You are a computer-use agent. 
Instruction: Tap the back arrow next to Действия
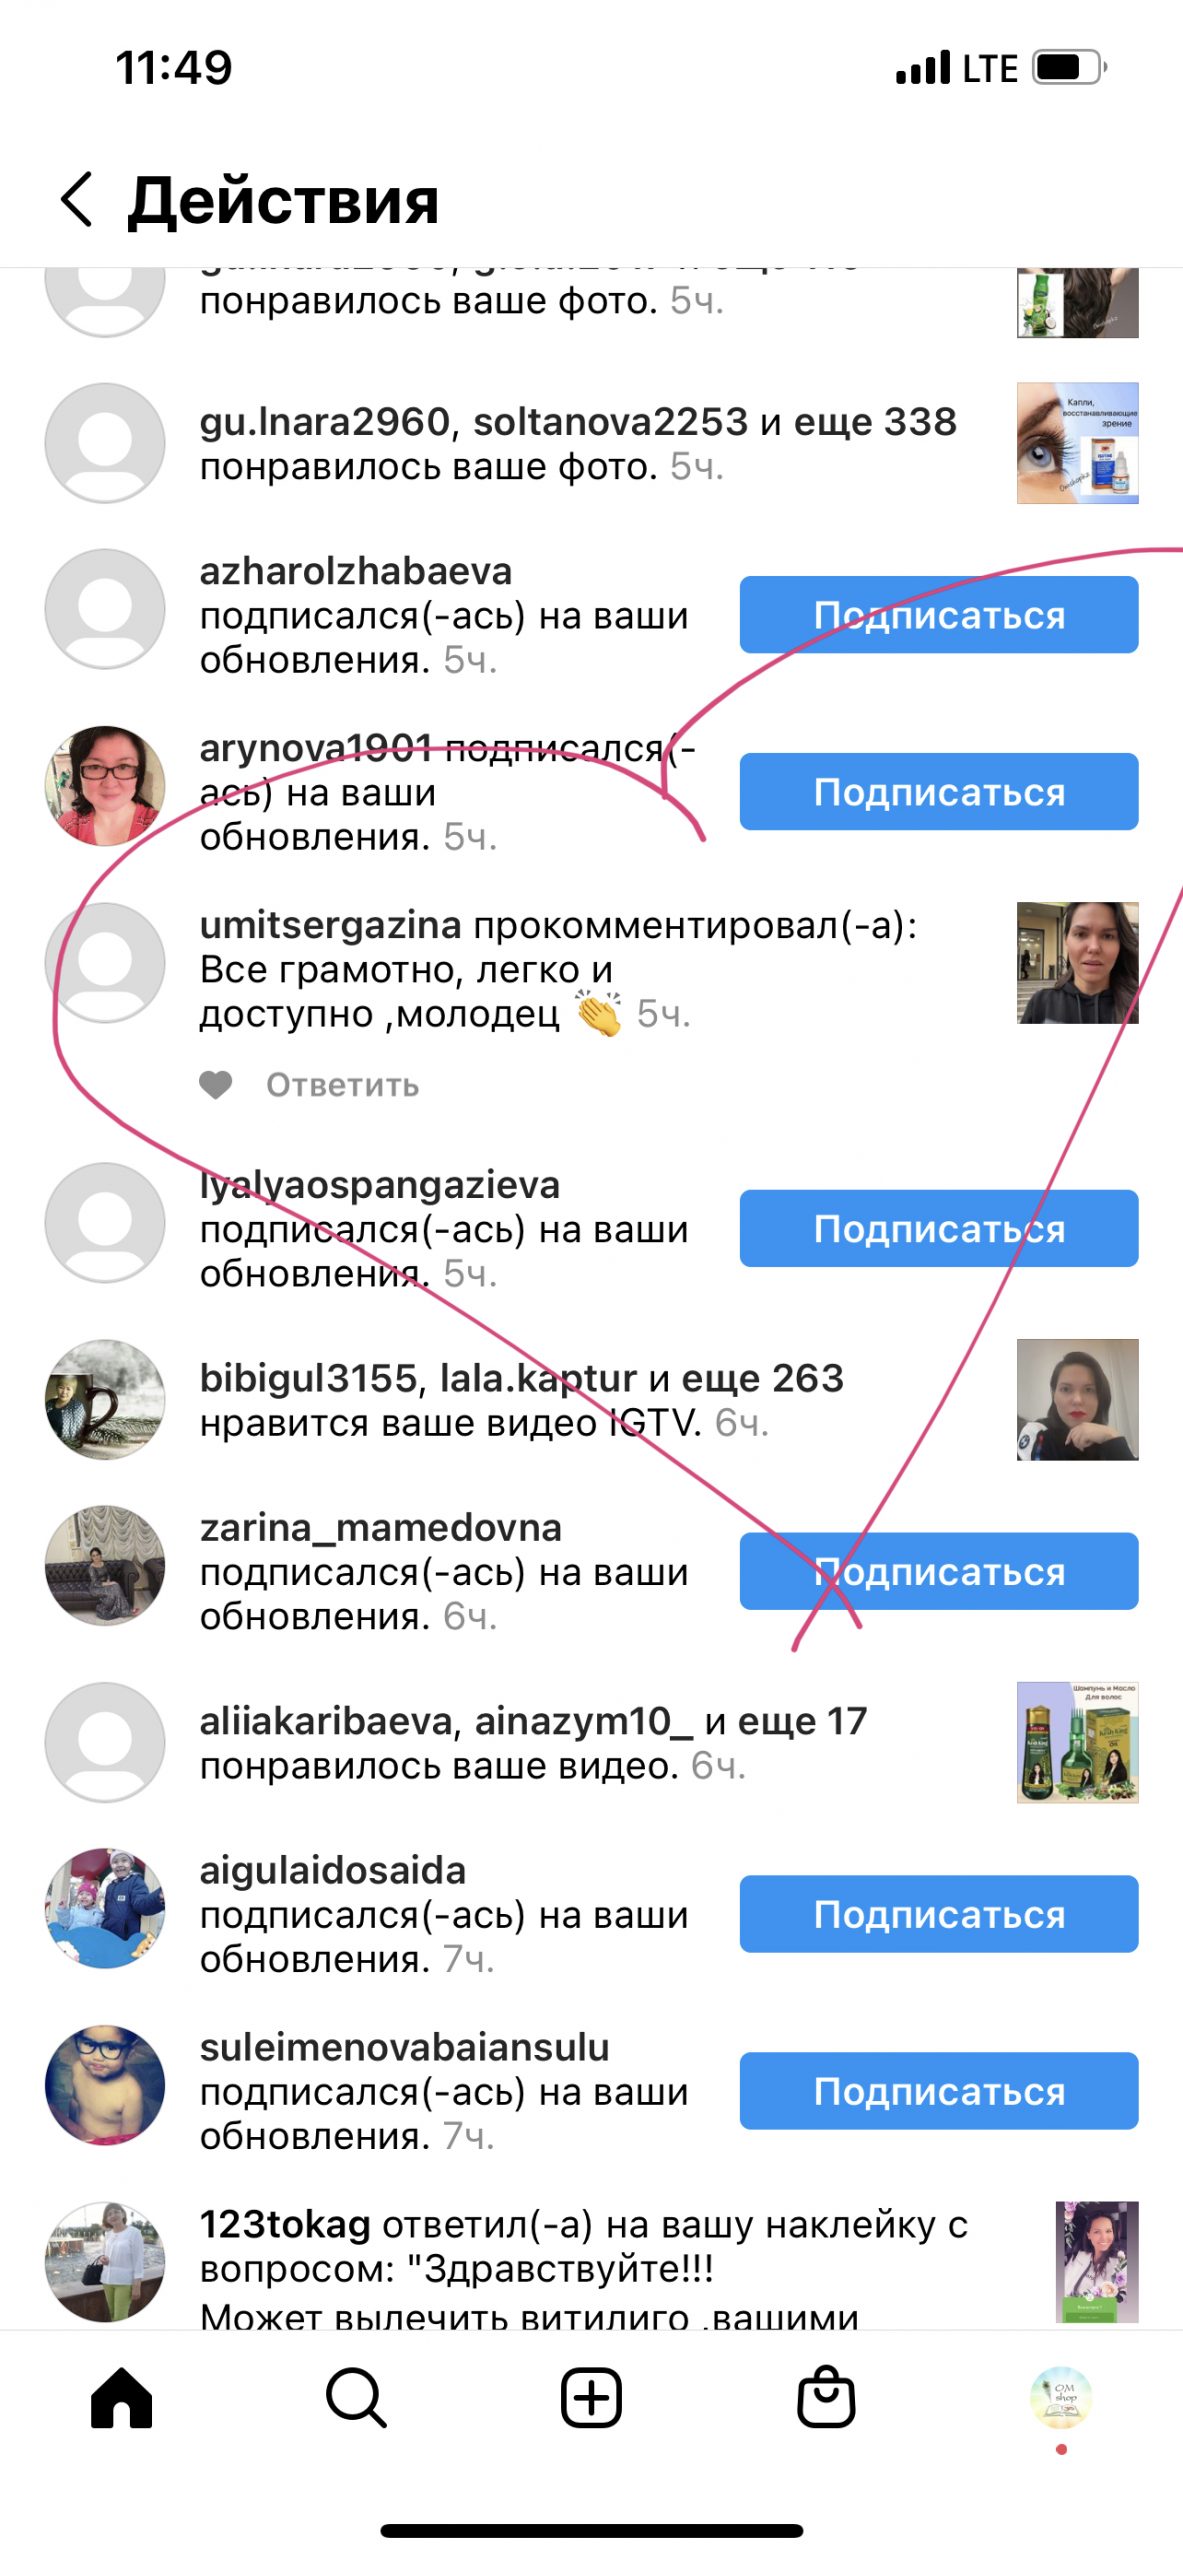(x=77, y=200)
